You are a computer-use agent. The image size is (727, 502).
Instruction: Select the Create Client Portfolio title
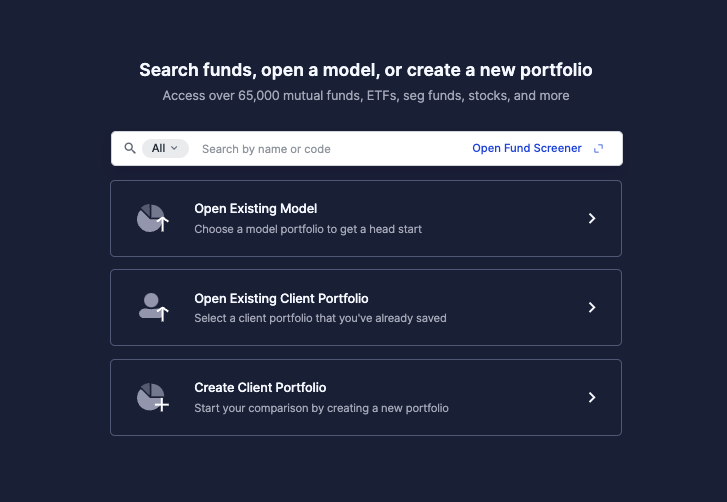(260, 388)
